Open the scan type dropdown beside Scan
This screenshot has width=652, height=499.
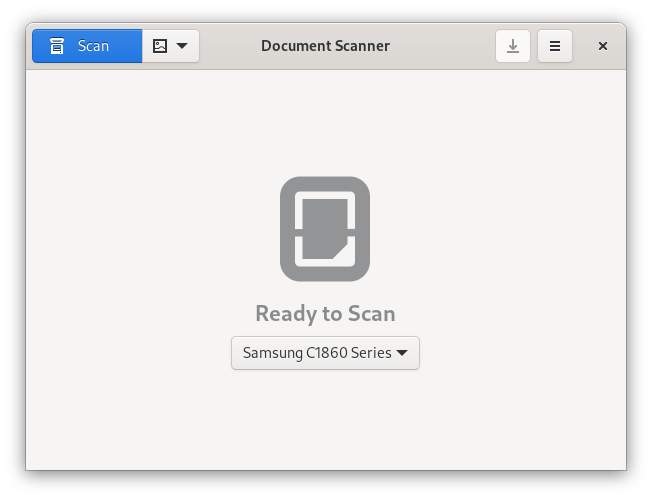point(170,46)
